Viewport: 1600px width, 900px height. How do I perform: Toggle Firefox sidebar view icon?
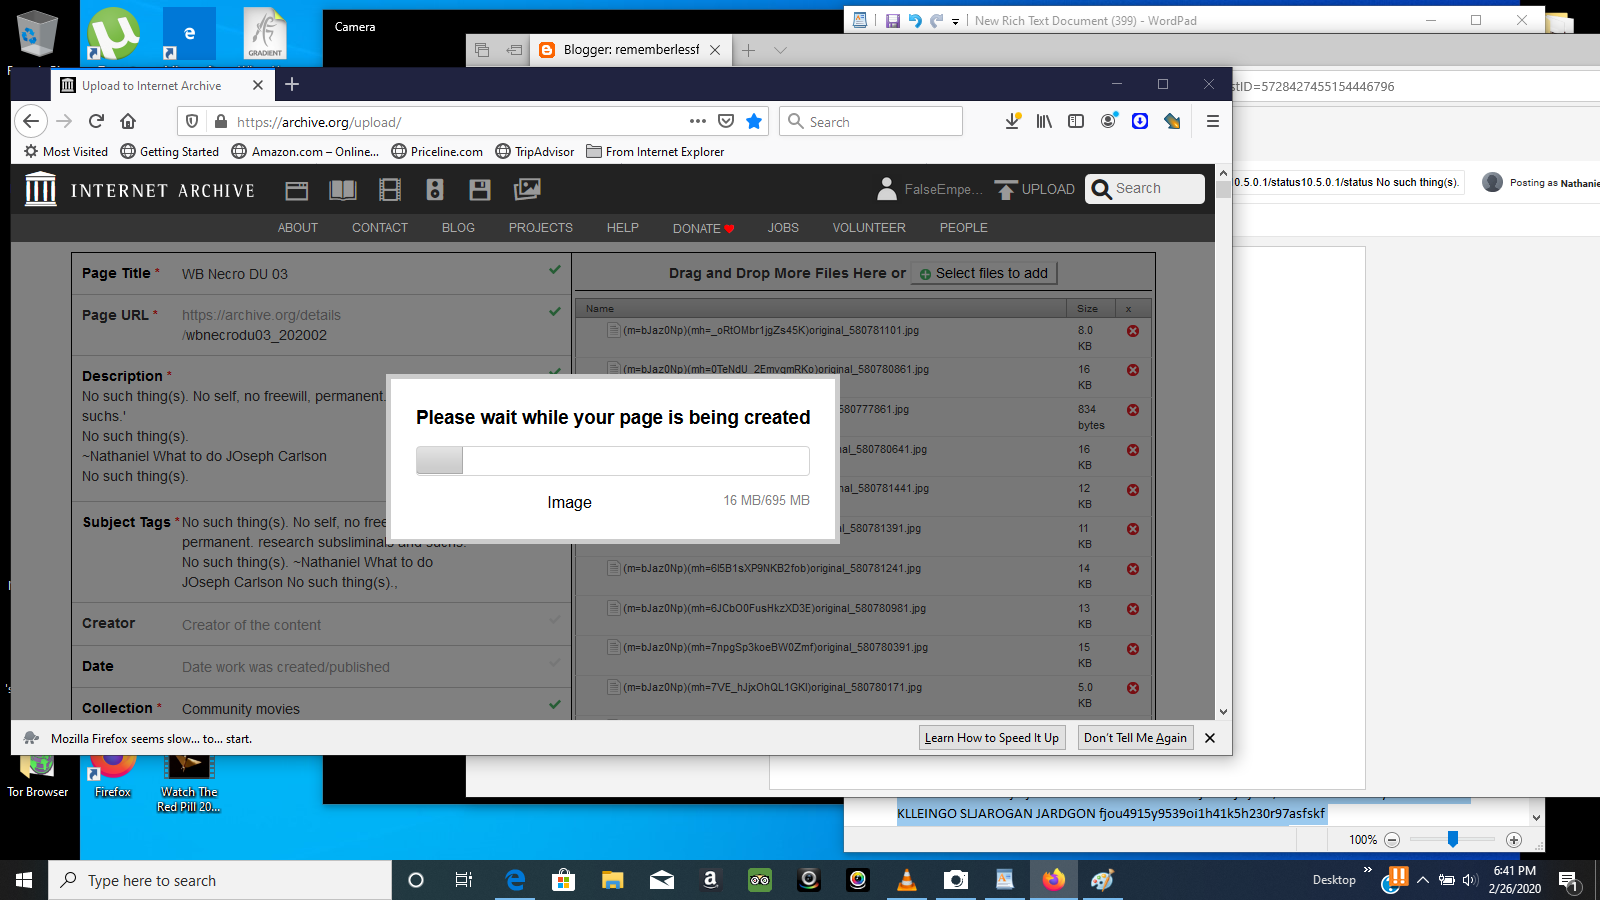[x=1076, y=121]
